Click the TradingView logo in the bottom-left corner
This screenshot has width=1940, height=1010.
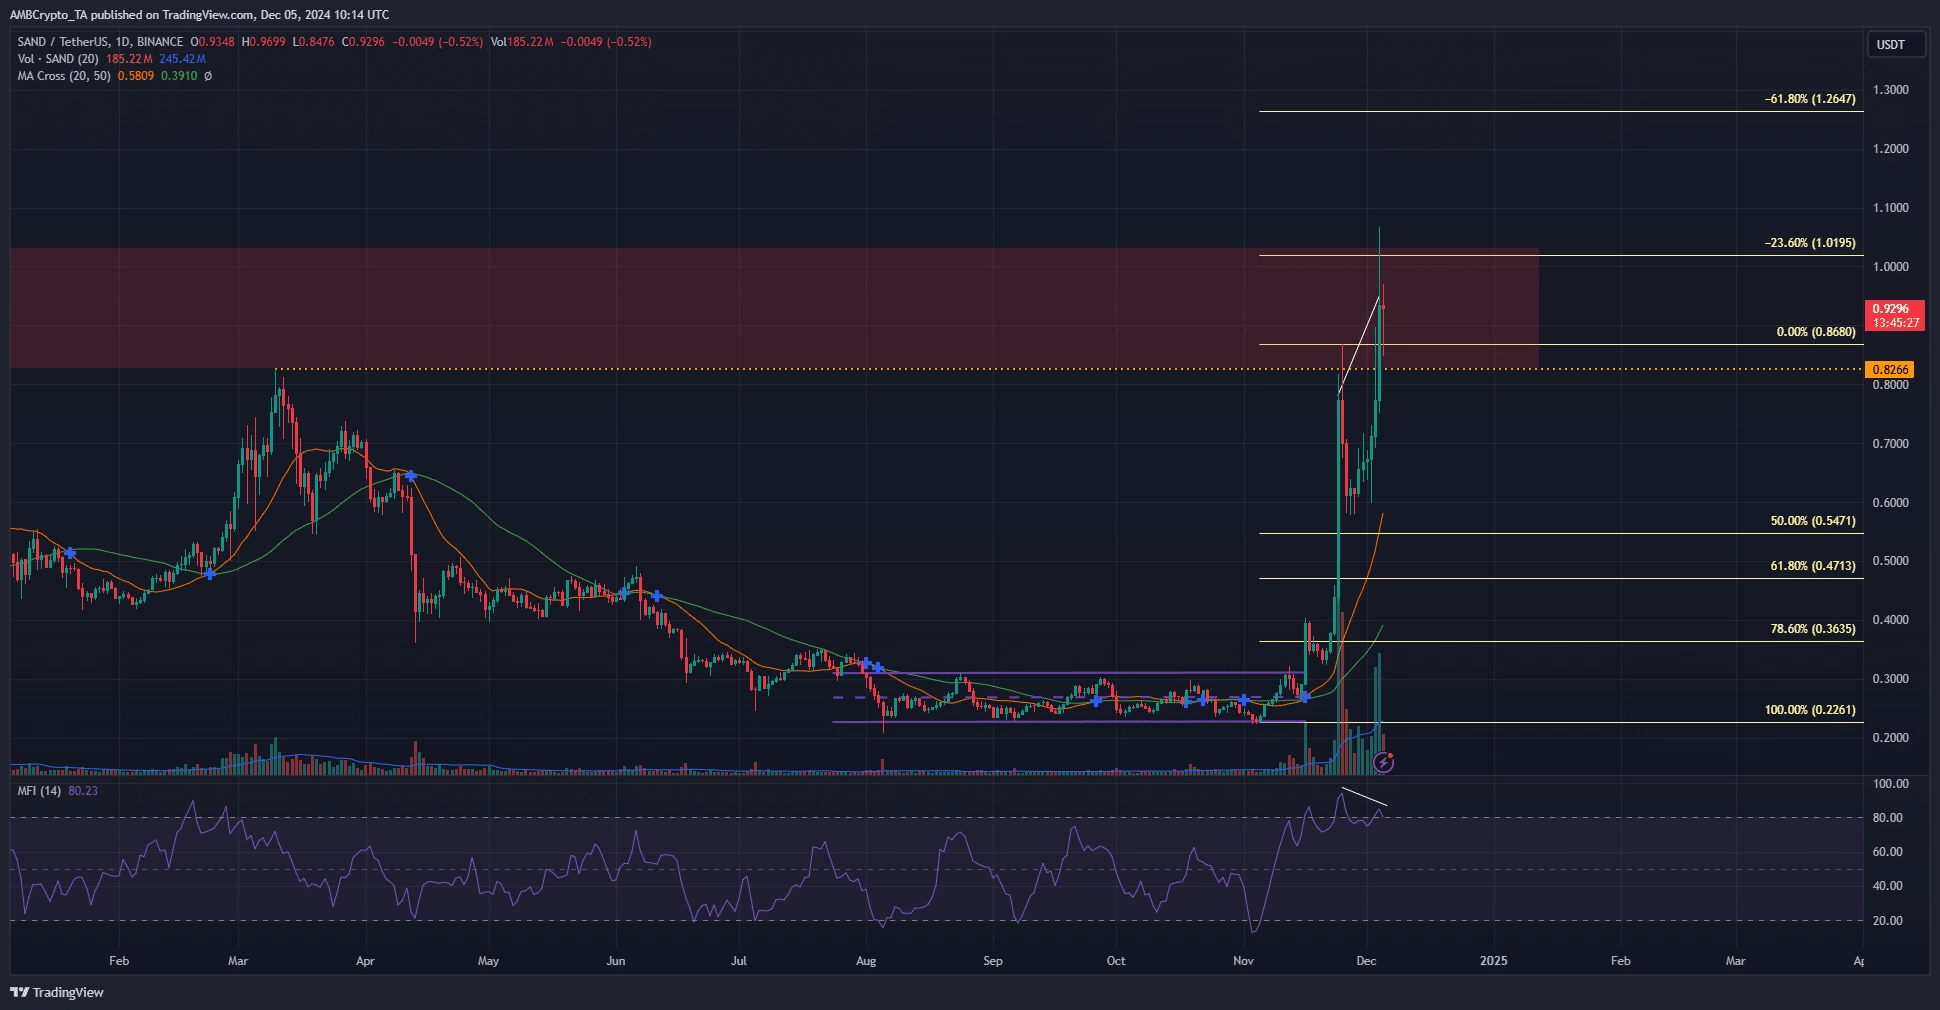click(x=57, y=992)
